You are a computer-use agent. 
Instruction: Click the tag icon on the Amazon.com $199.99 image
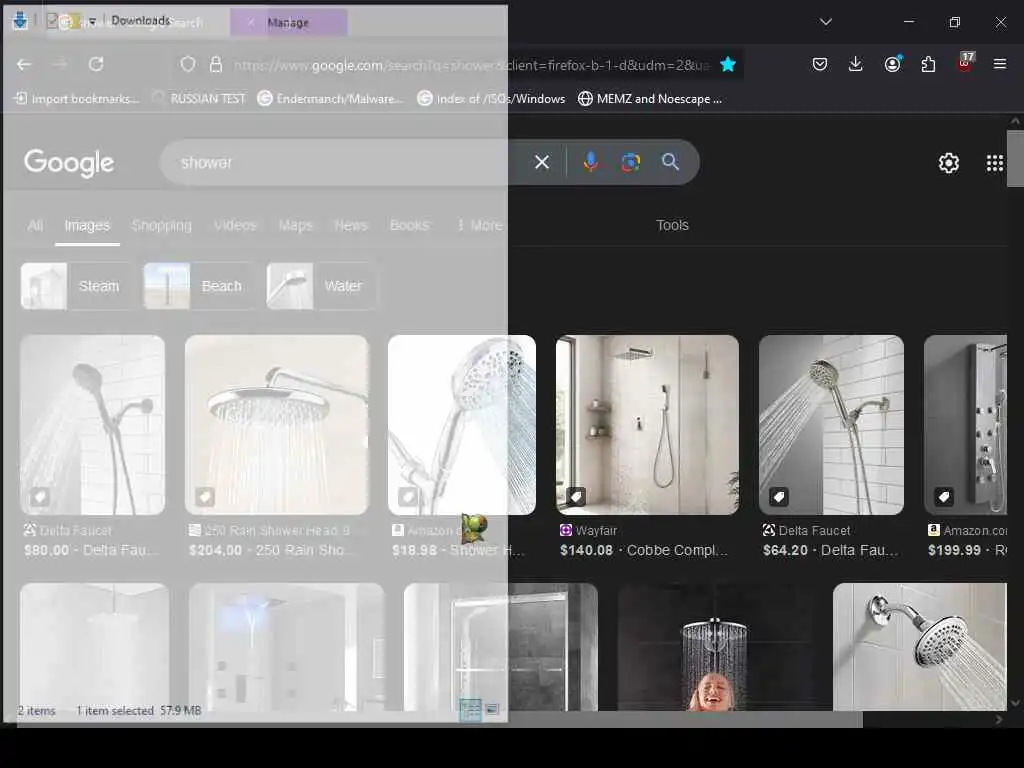[944, 497]
